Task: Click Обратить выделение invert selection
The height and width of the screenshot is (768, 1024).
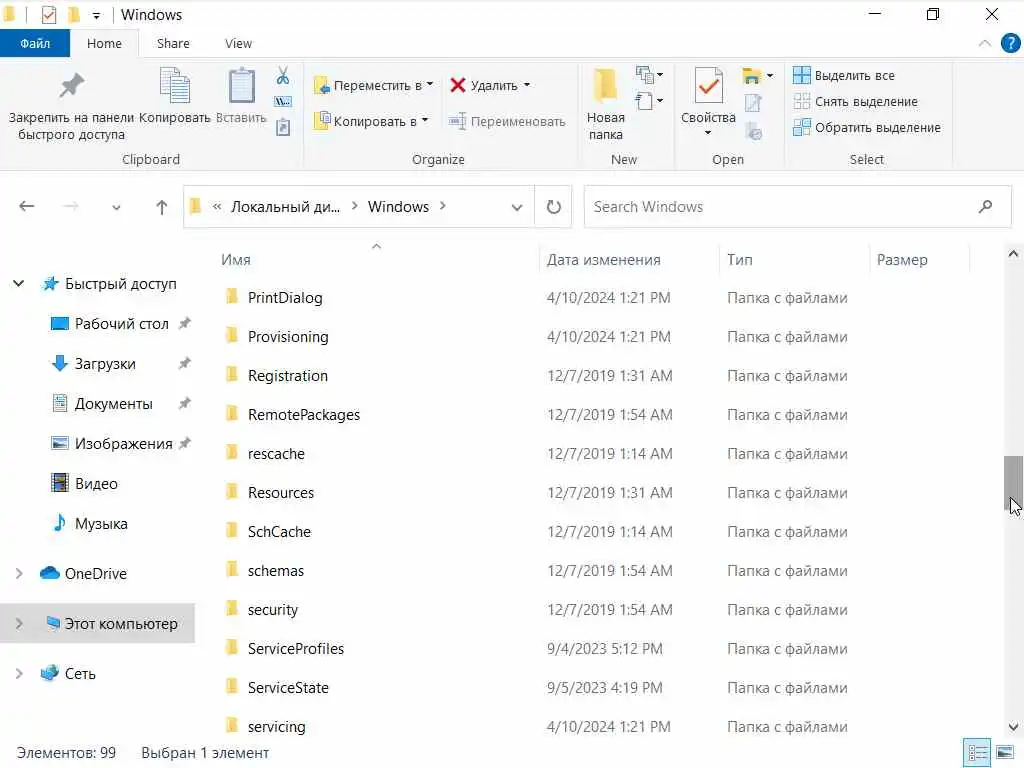Action: point(867,127)
